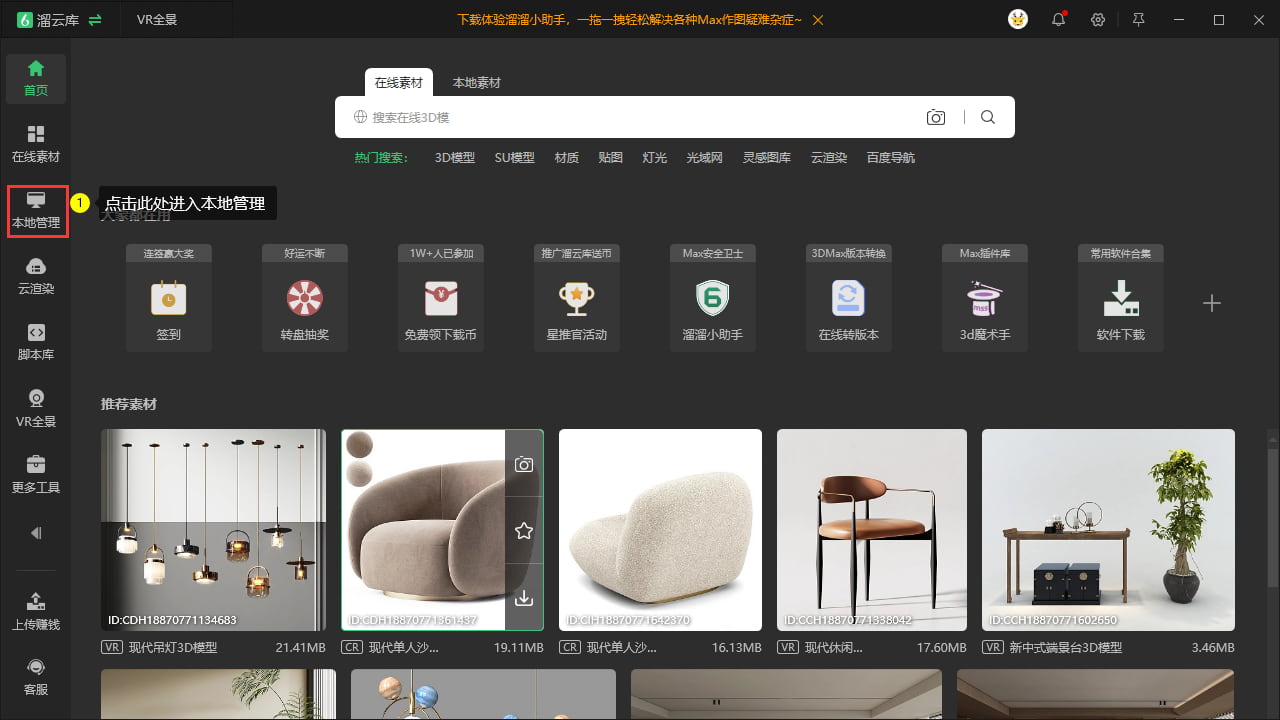Click the 溜云库 switch arrows icon

tap(95, 20)
